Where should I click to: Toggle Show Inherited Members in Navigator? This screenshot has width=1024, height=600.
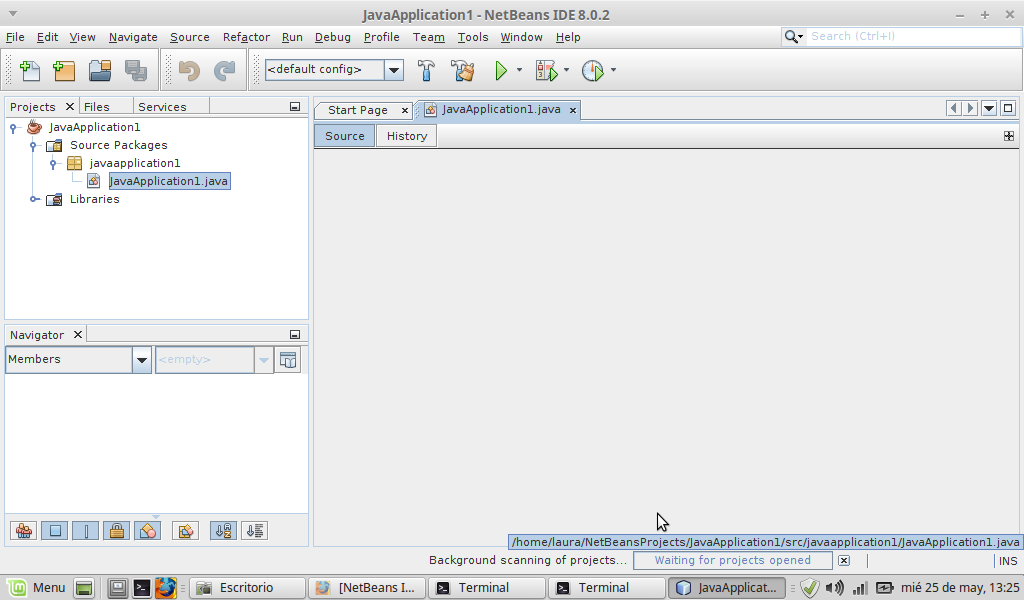pos(25,531)
